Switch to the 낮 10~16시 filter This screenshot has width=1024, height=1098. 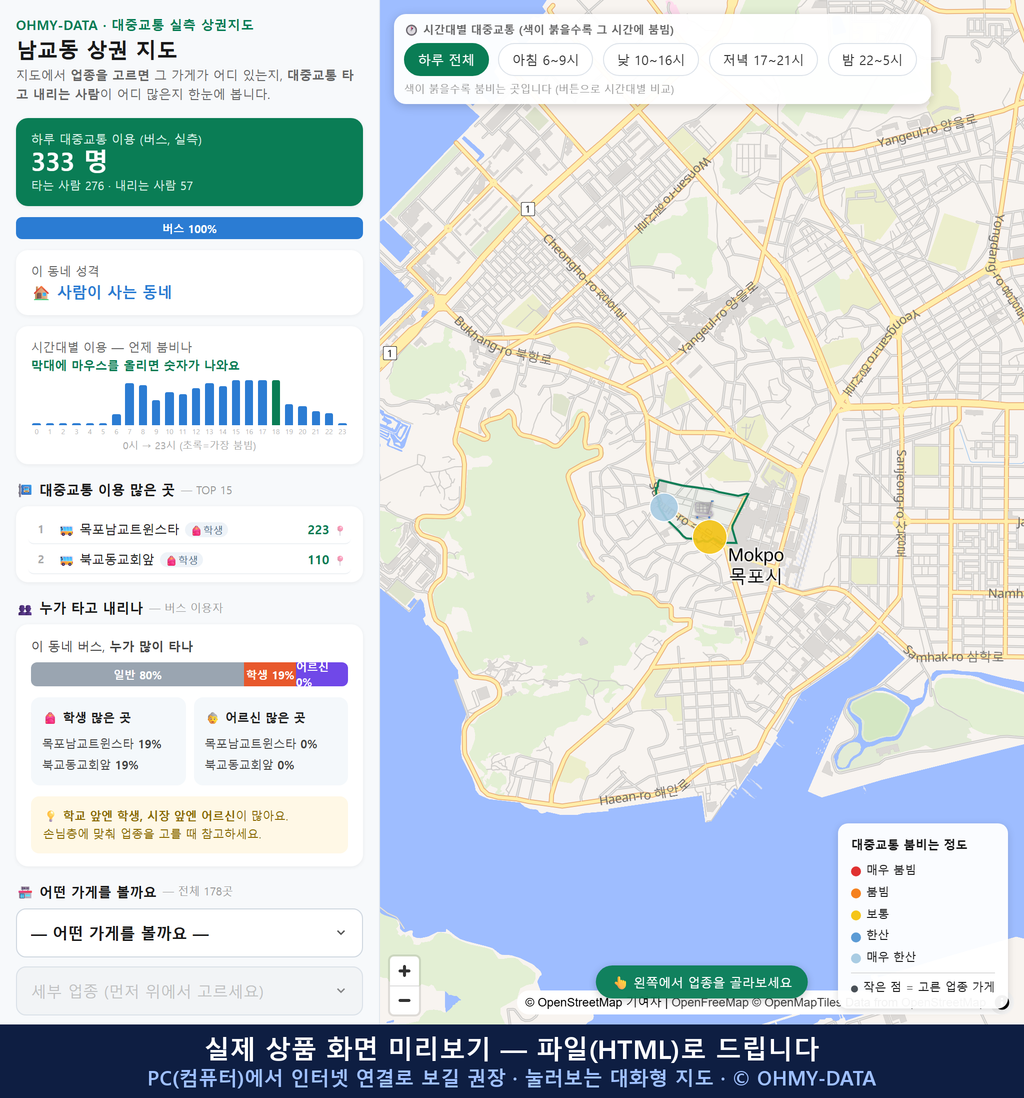pyautogui.click(x=651, y=60)
